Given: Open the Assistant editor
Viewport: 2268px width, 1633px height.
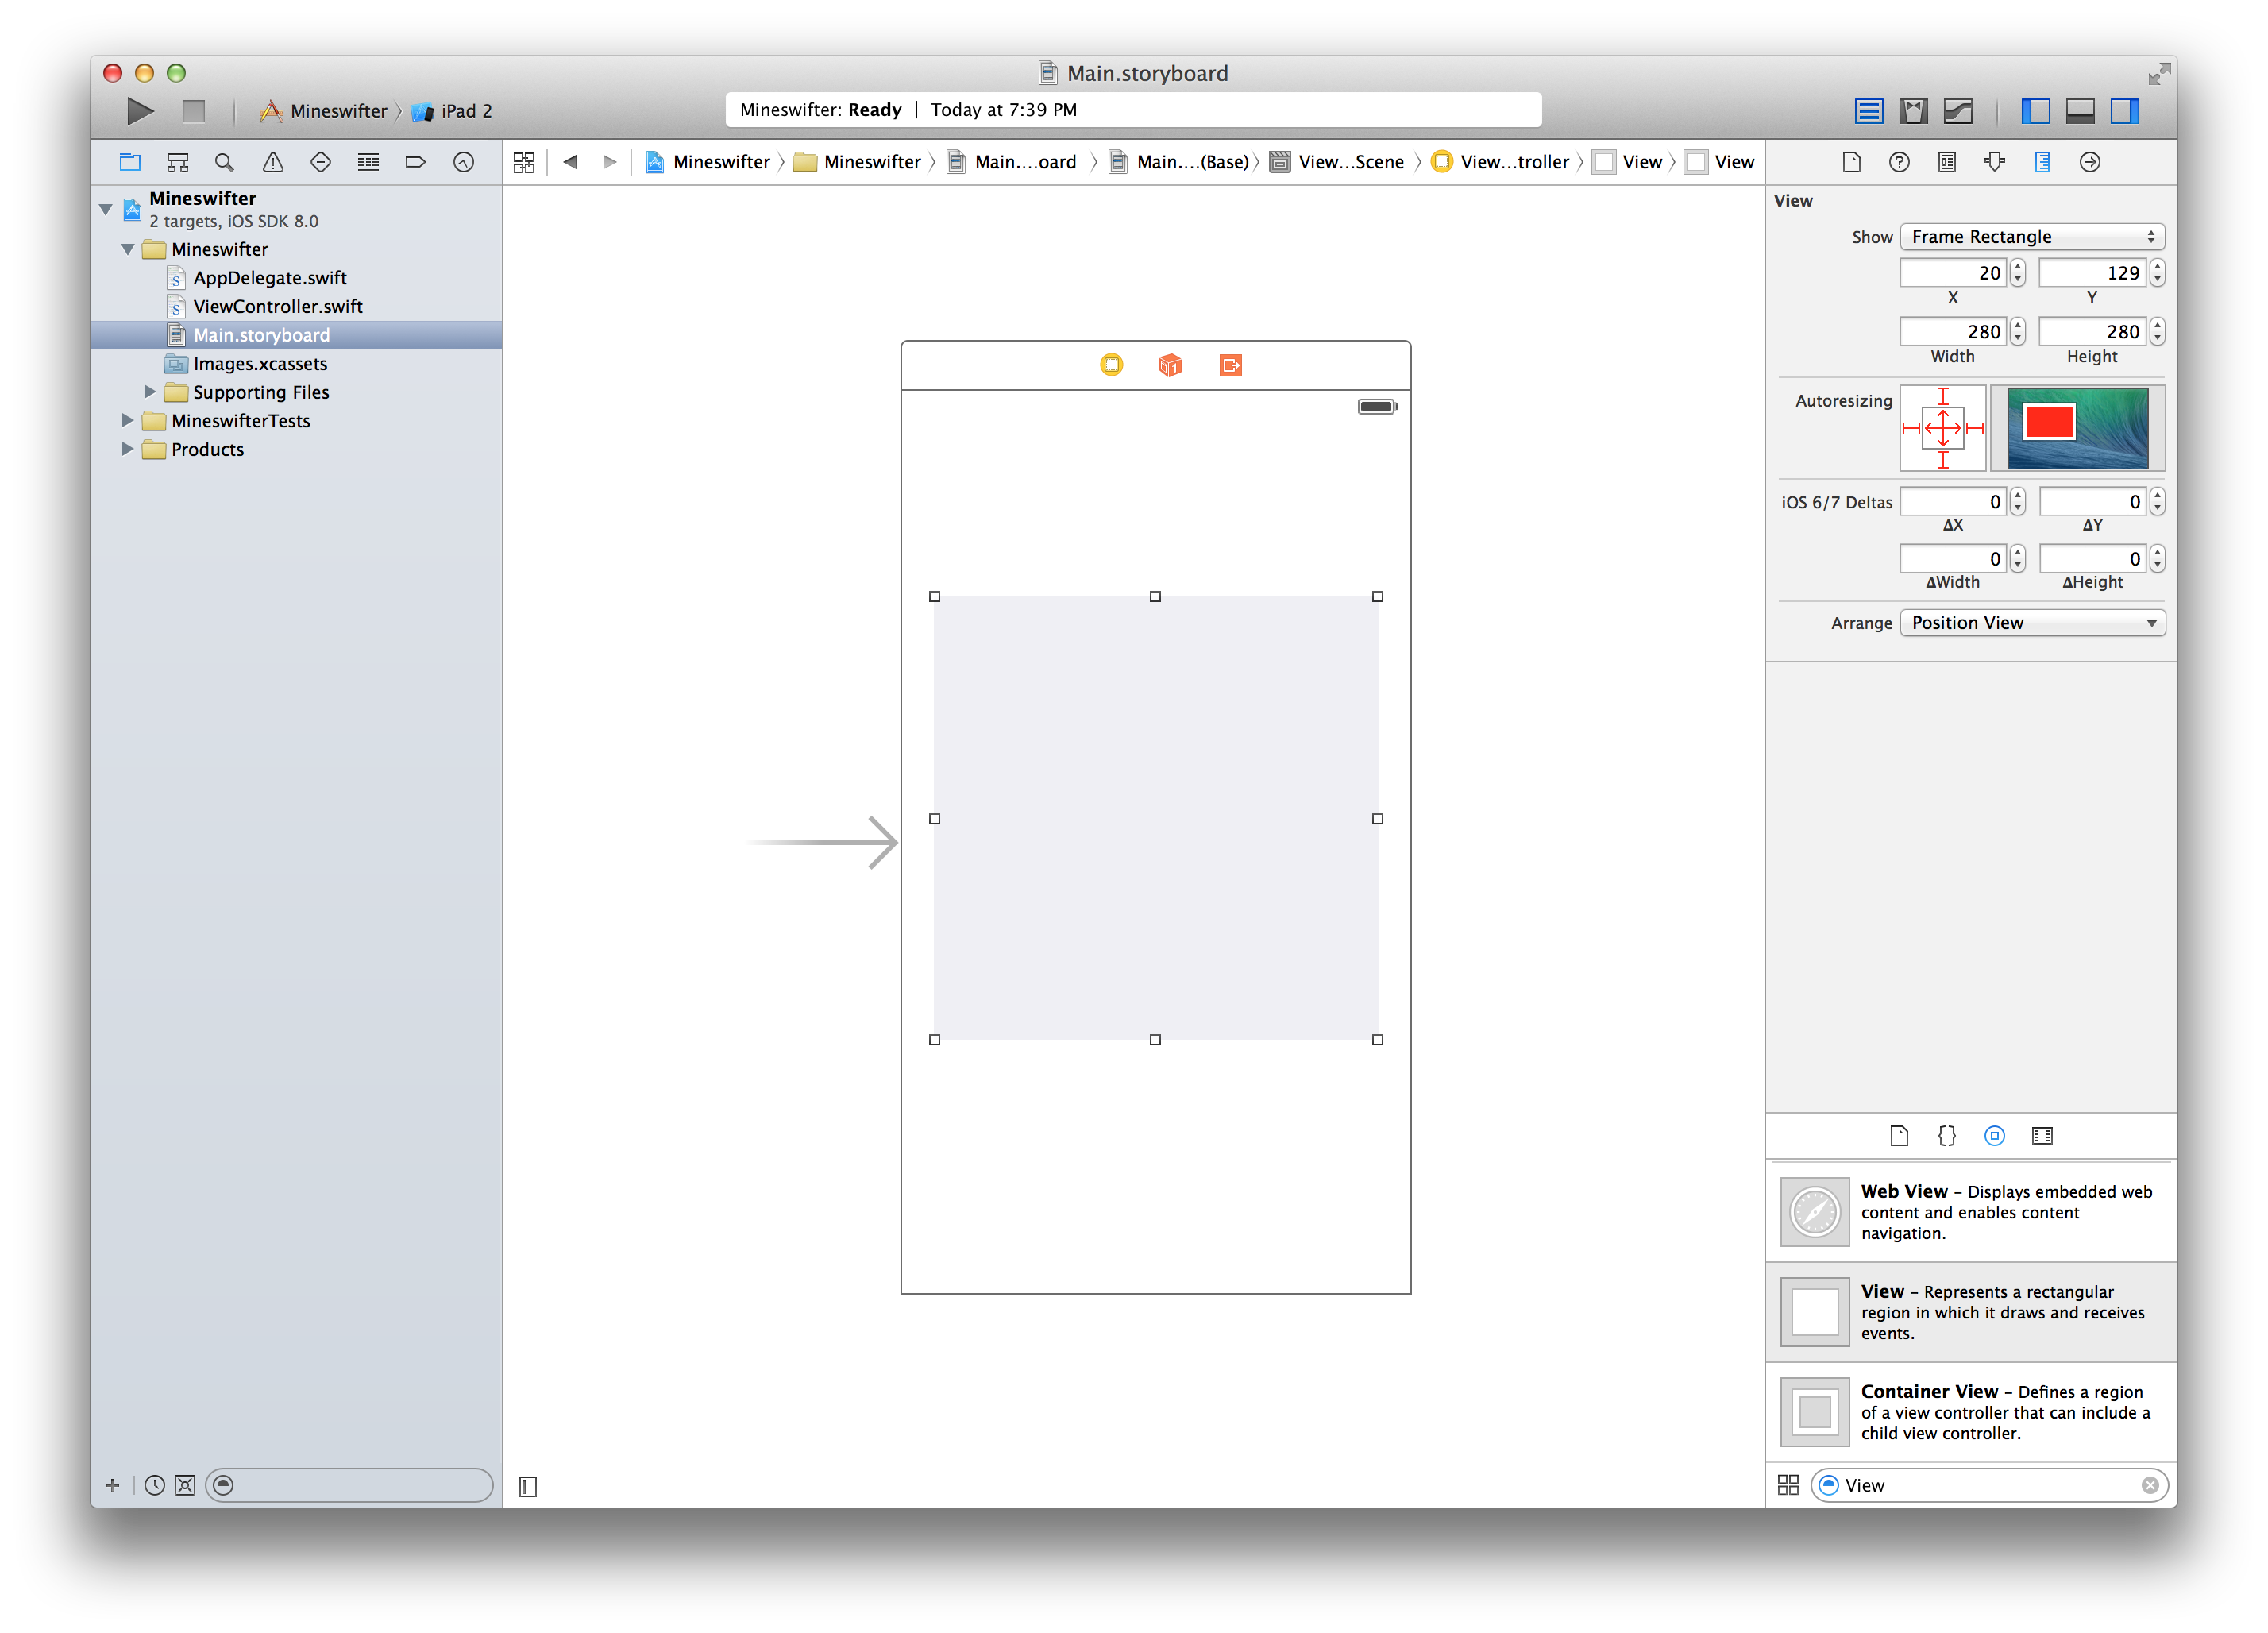Looking at the screenshot, I should point(1913,111).
